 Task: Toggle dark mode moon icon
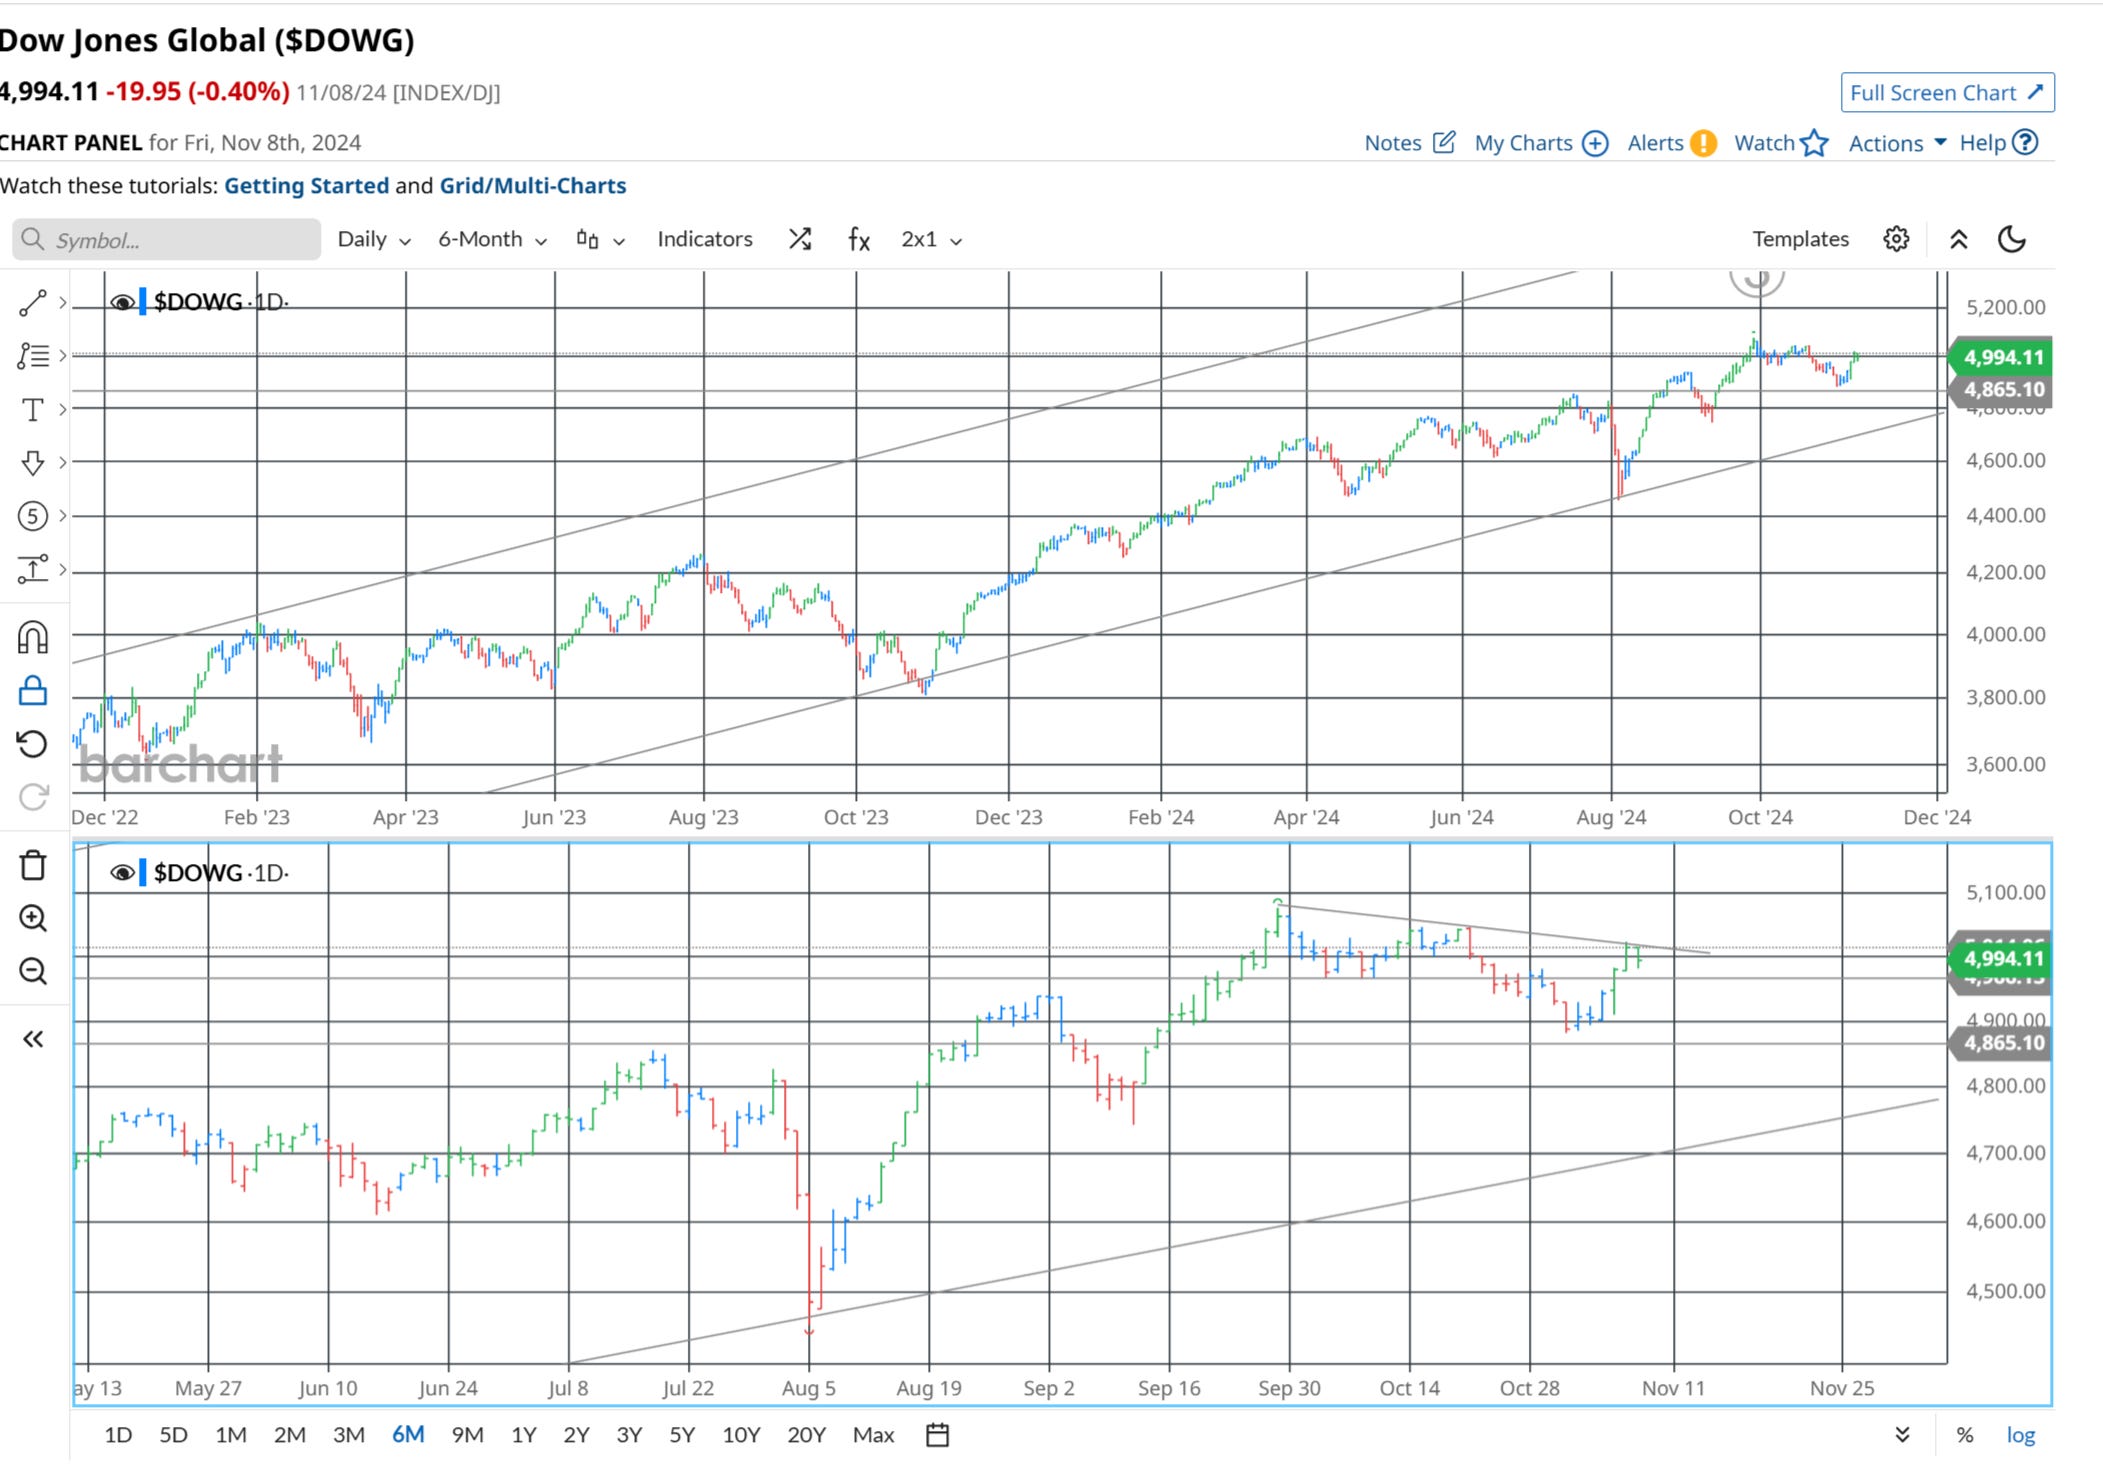point(2011,239)
